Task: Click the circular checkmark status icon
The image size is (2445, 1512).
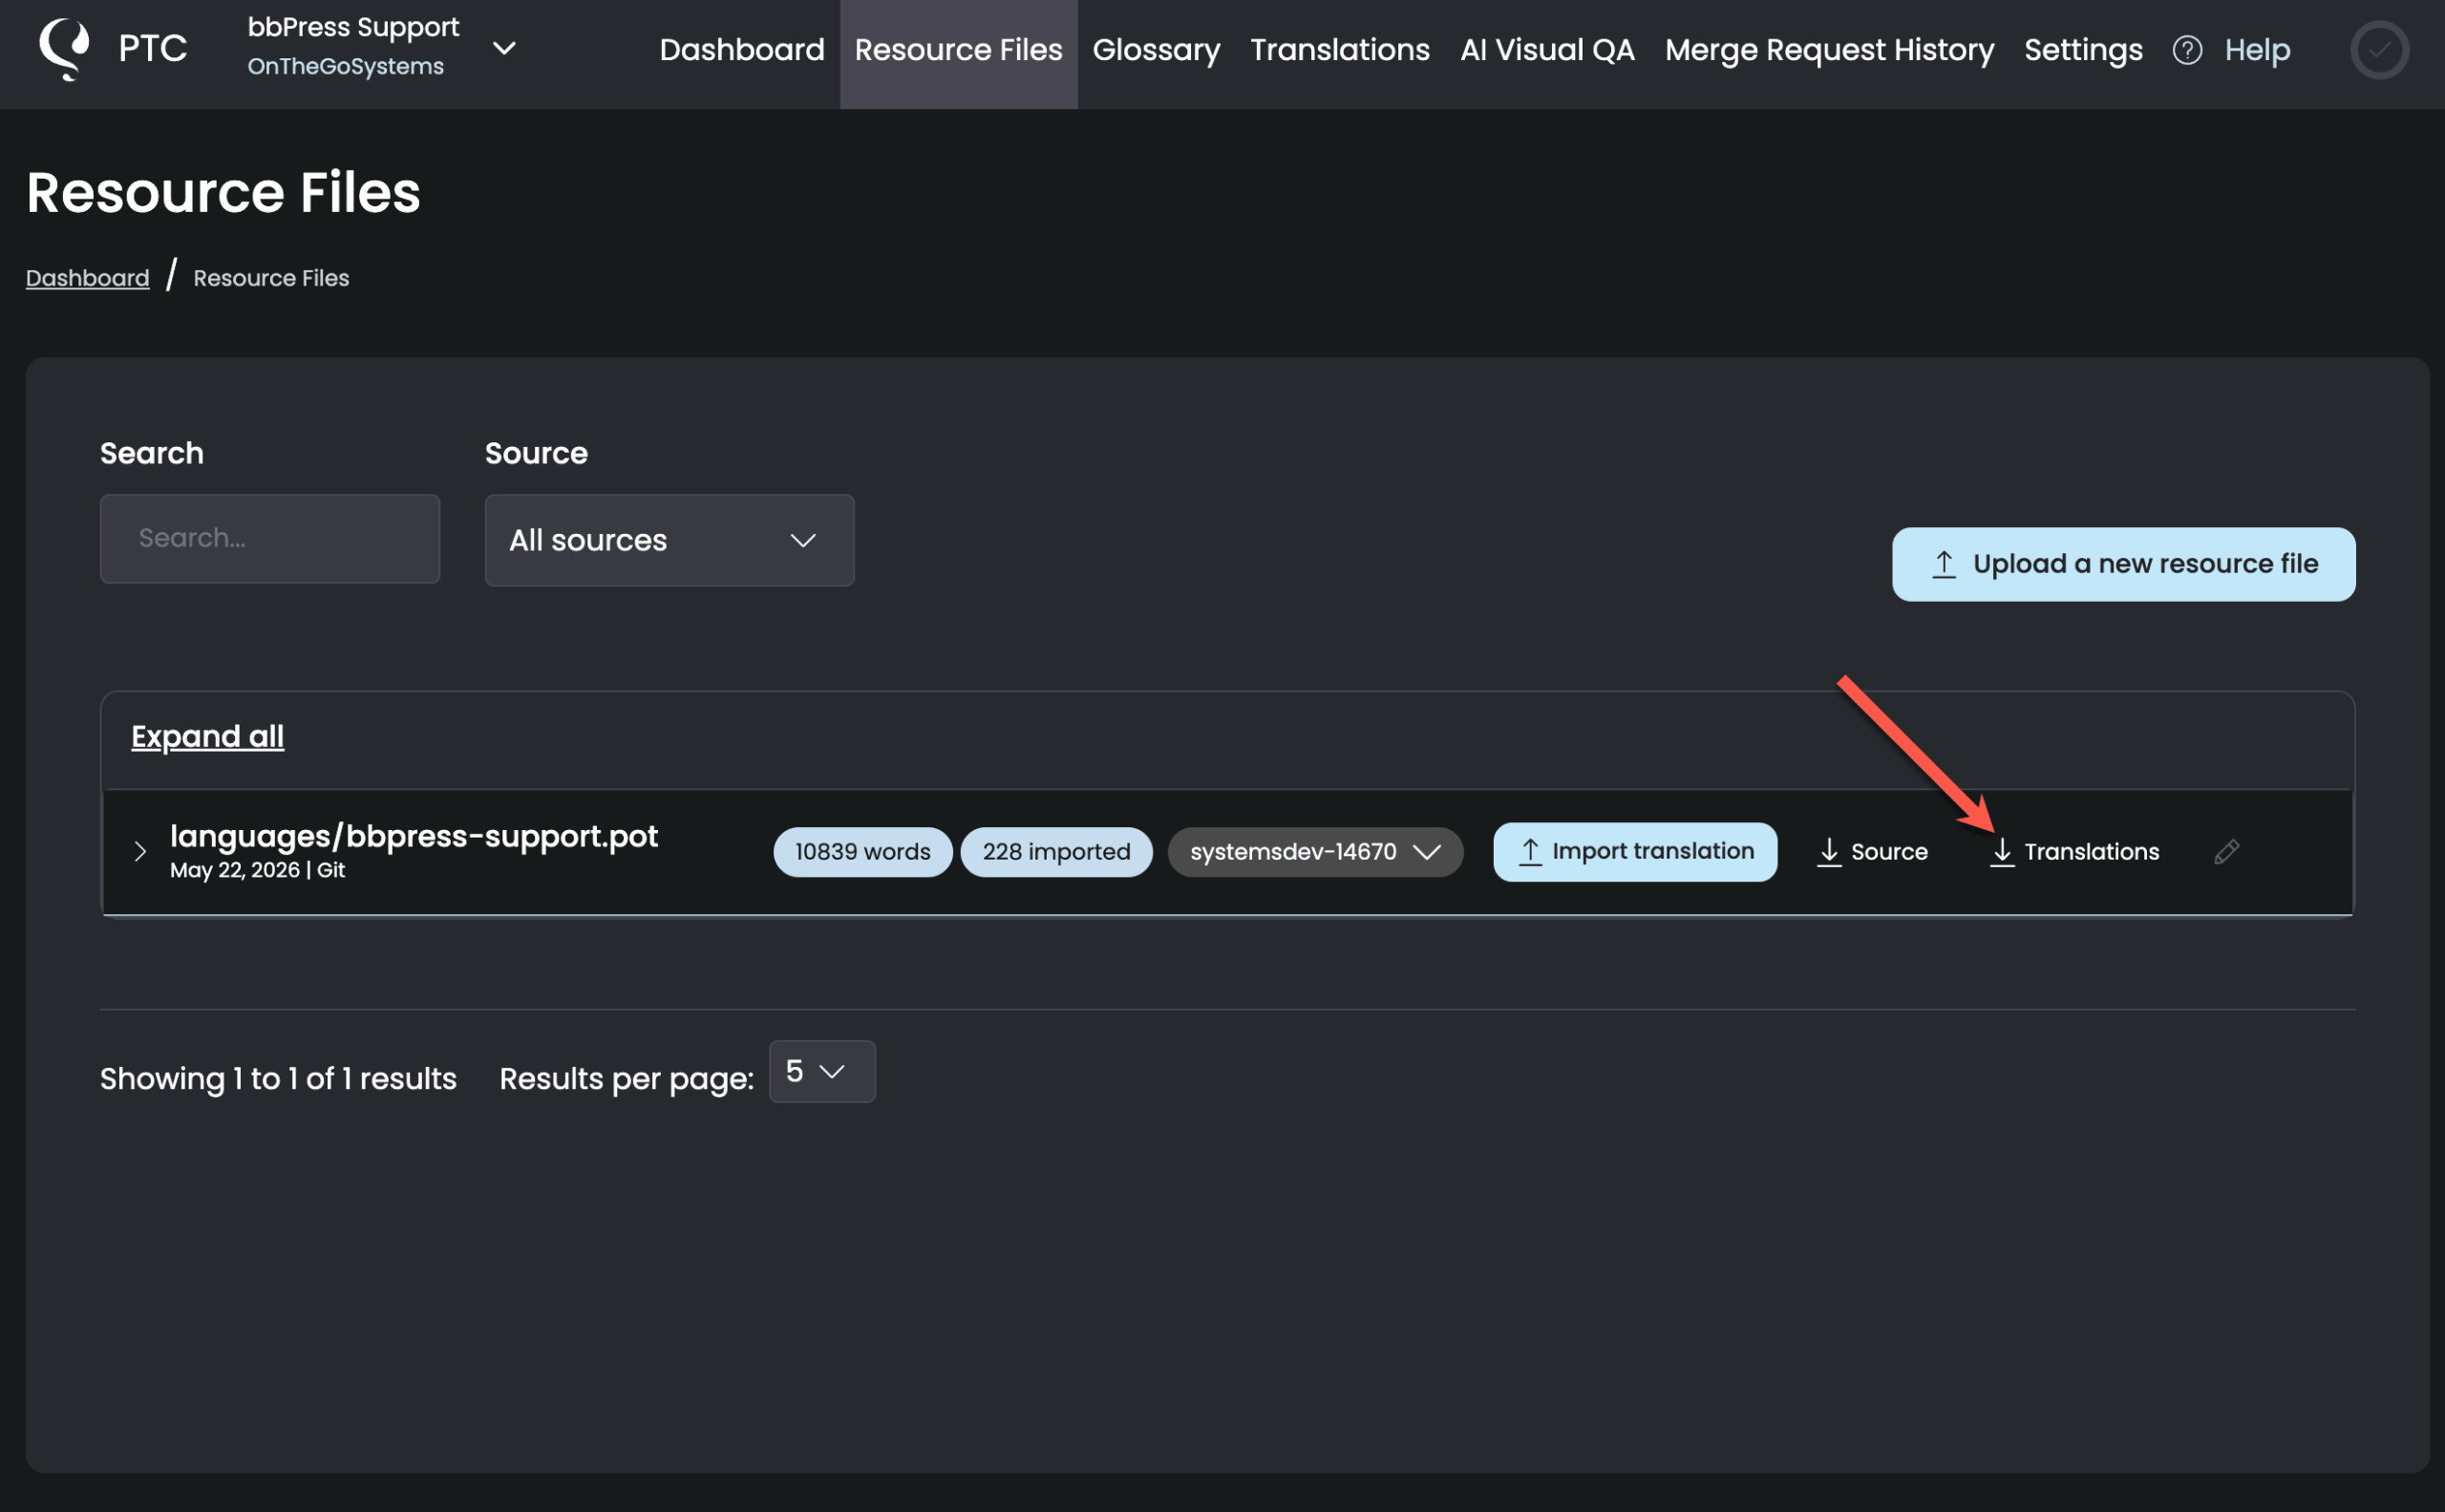Action: tap(2379, 50)
